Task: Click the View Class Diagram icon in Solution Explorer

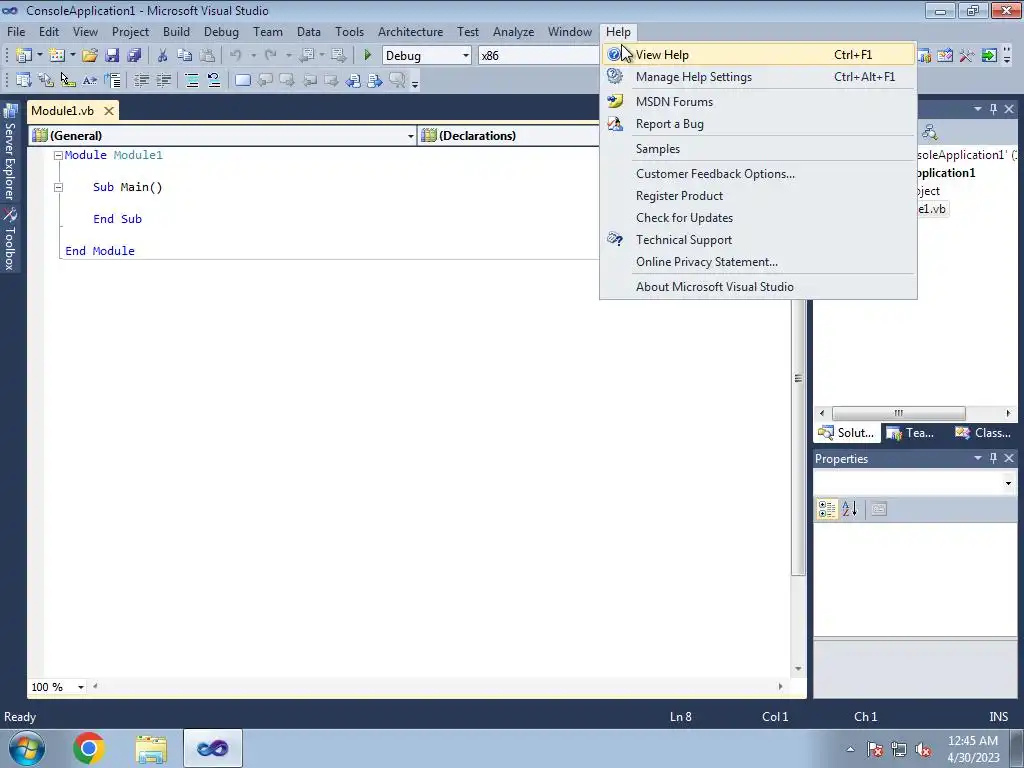Action: tap(929, 133)
